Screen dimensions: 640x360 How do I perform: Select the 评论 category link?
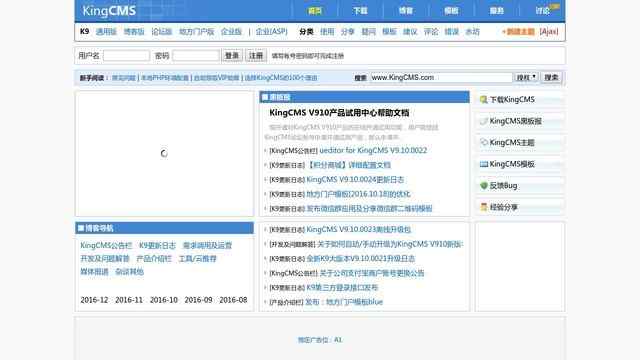431,31
